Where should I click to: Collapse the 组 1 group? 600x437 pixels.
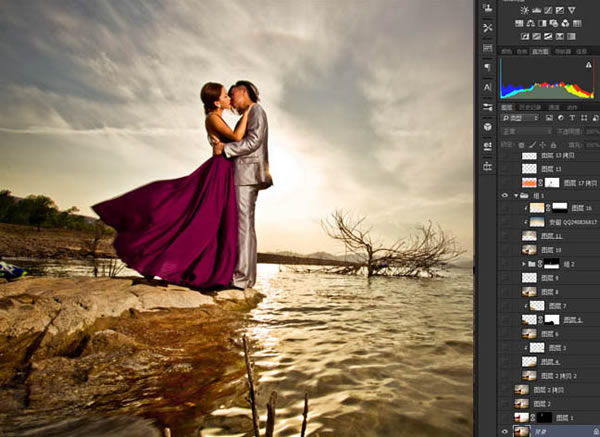tap(516, 196)
